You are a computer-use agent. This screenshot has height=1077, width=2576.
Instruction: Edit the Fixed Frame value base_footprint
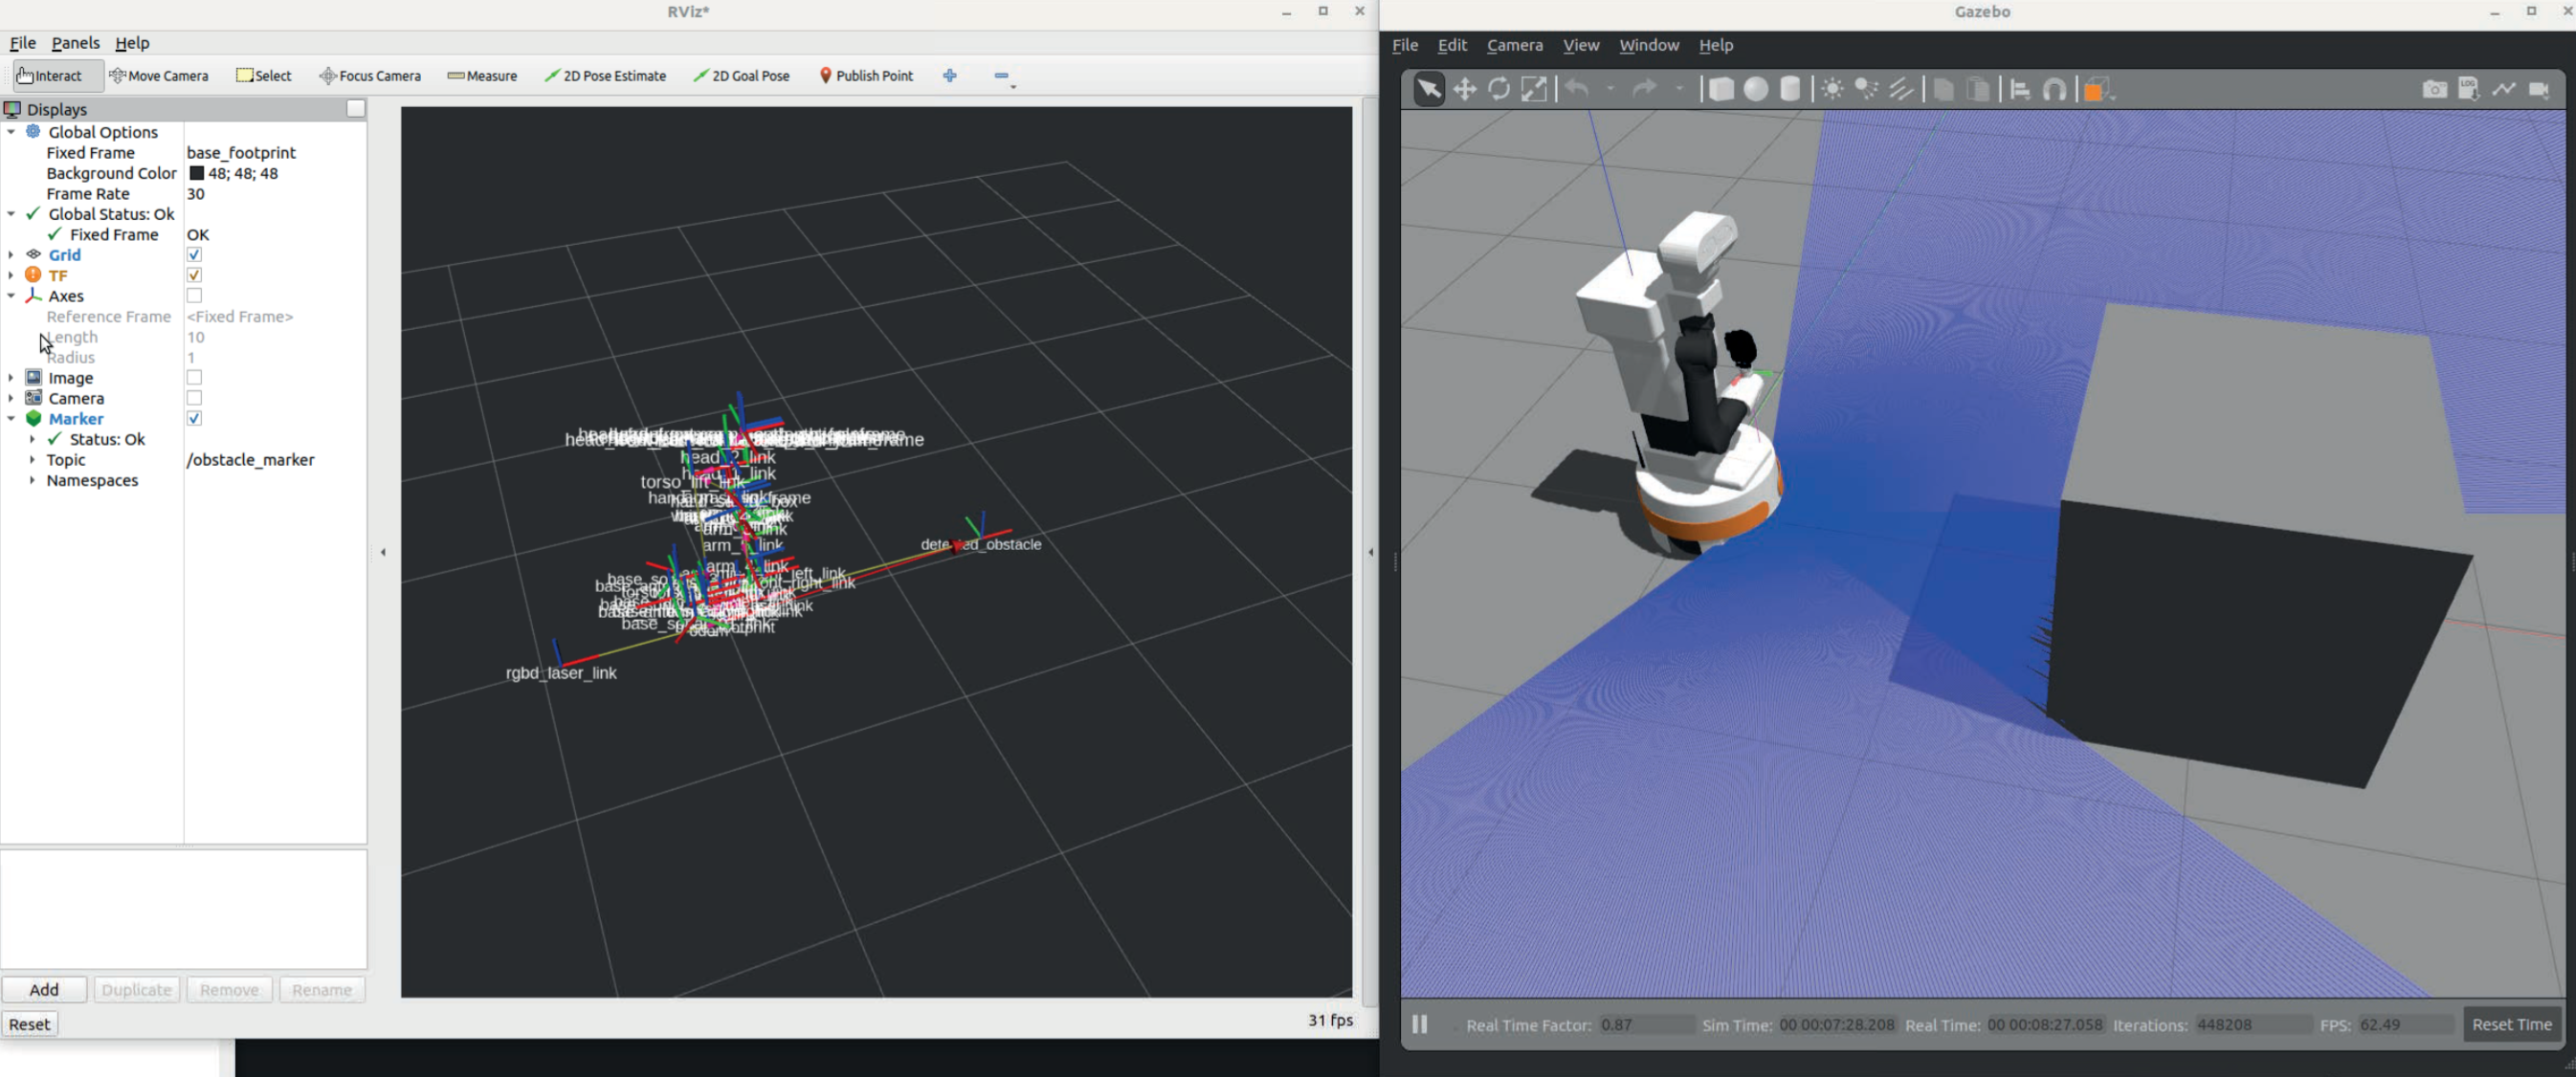241,153
